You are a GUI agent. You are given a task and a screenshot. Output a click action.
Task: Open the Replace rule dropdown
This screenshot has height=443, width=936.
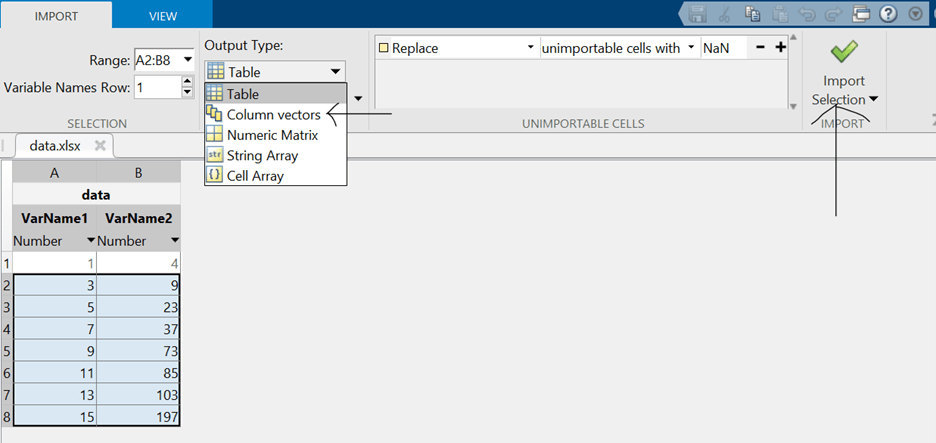530,48
